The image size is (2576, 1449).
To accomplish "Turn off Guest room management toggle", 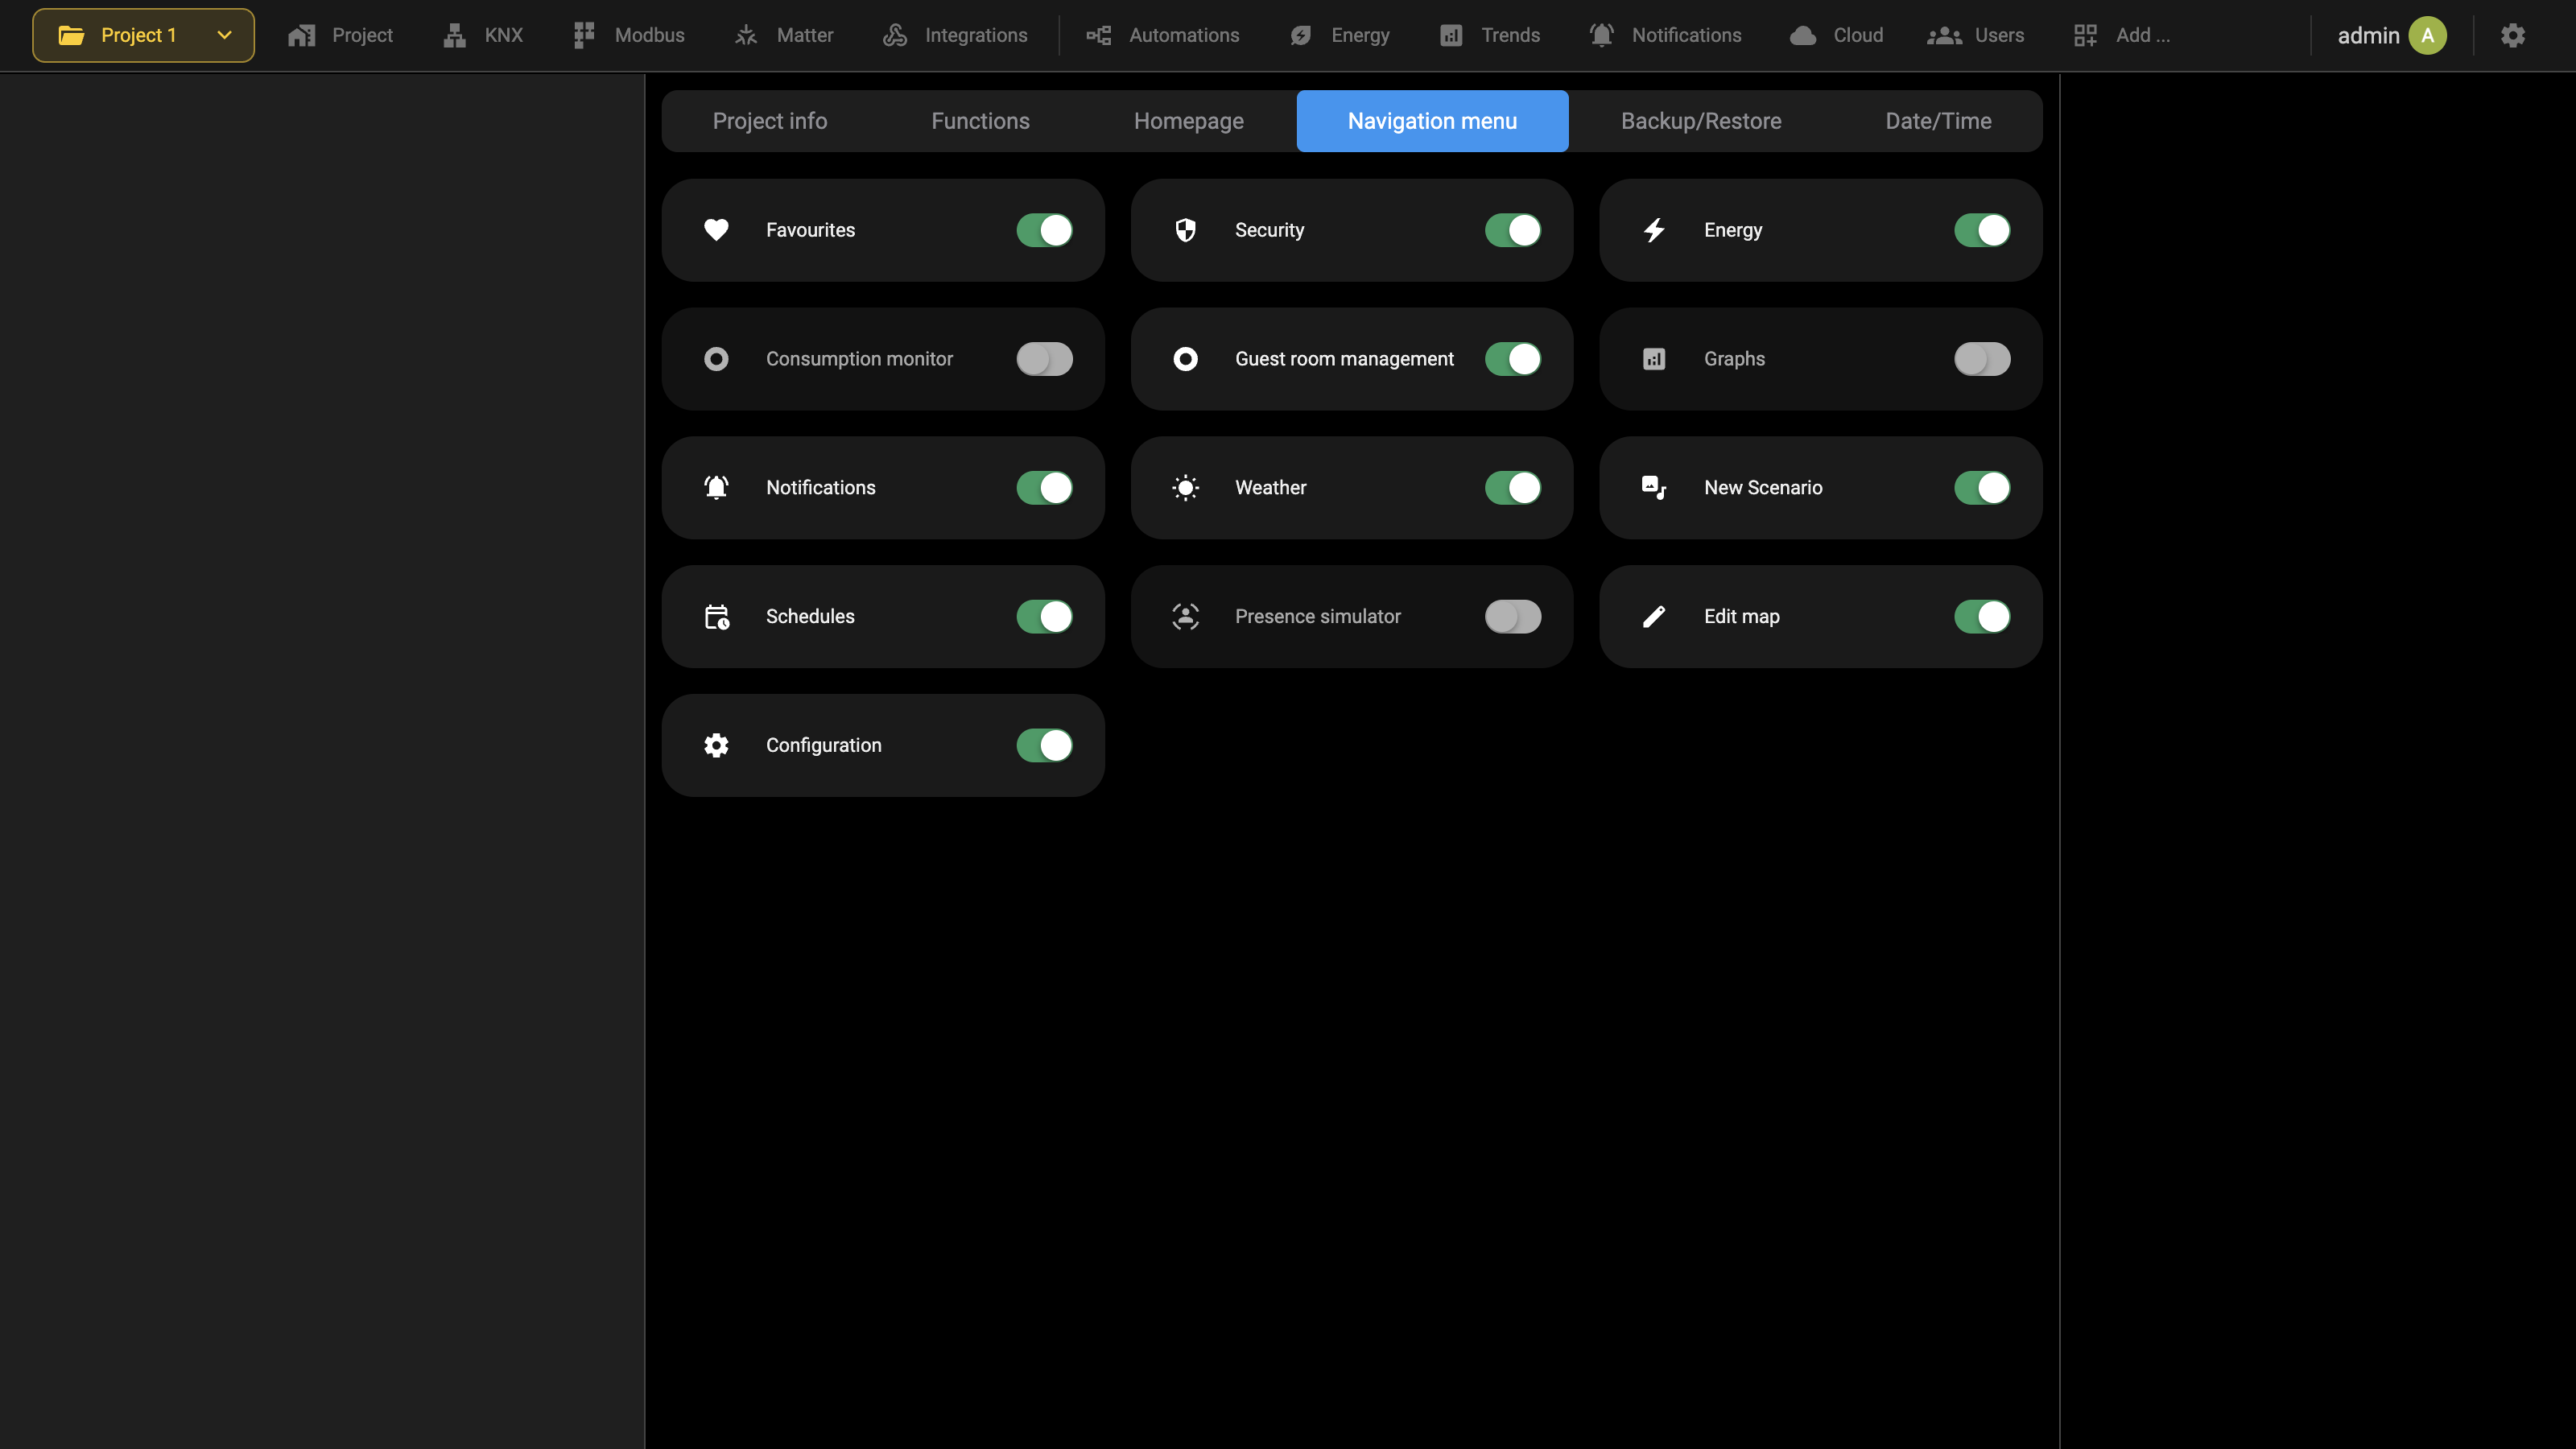I will [1513, 359].
